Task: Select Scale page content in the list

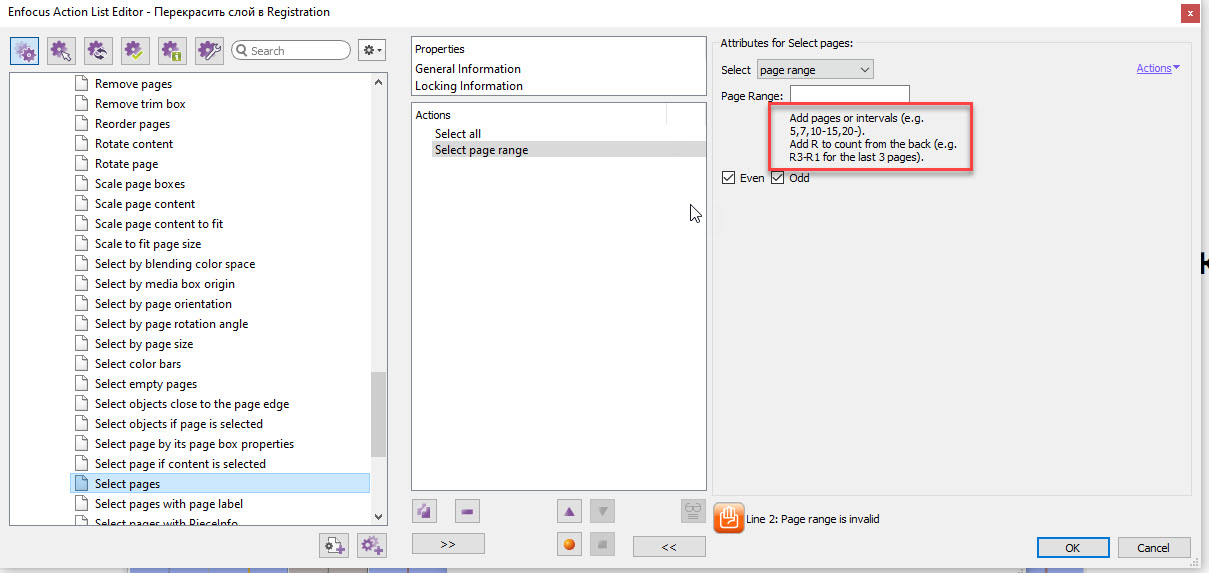Action: click(x=145, y=204)
